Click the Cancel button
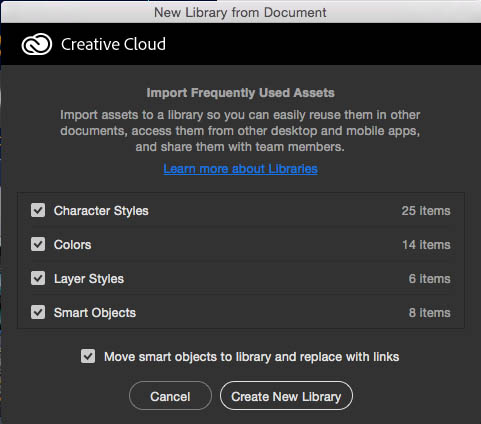The image size is (481, 424). coord(170,396)
